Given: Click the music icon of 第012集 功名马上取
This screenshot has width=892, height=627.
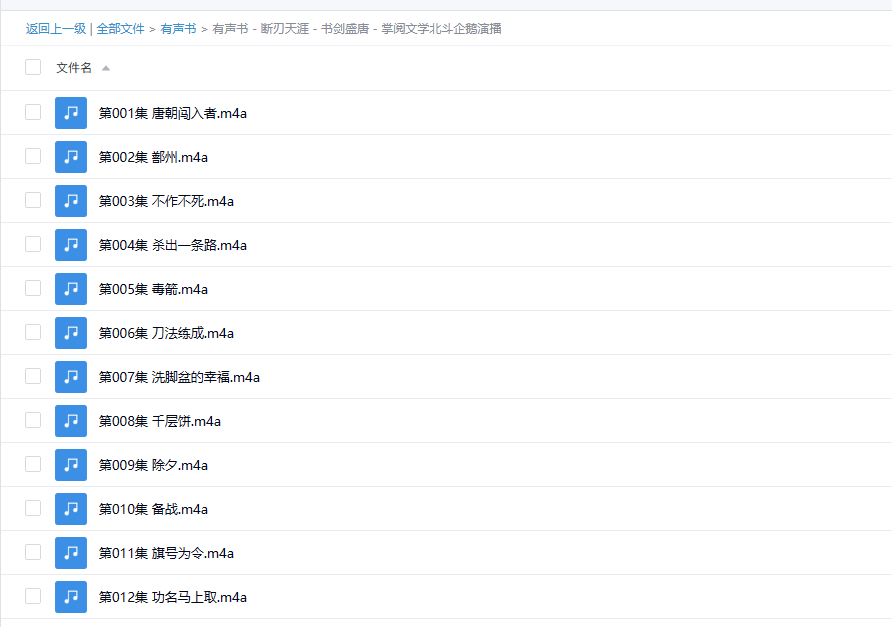Looking at the screenshot, I should click(70, 596).
